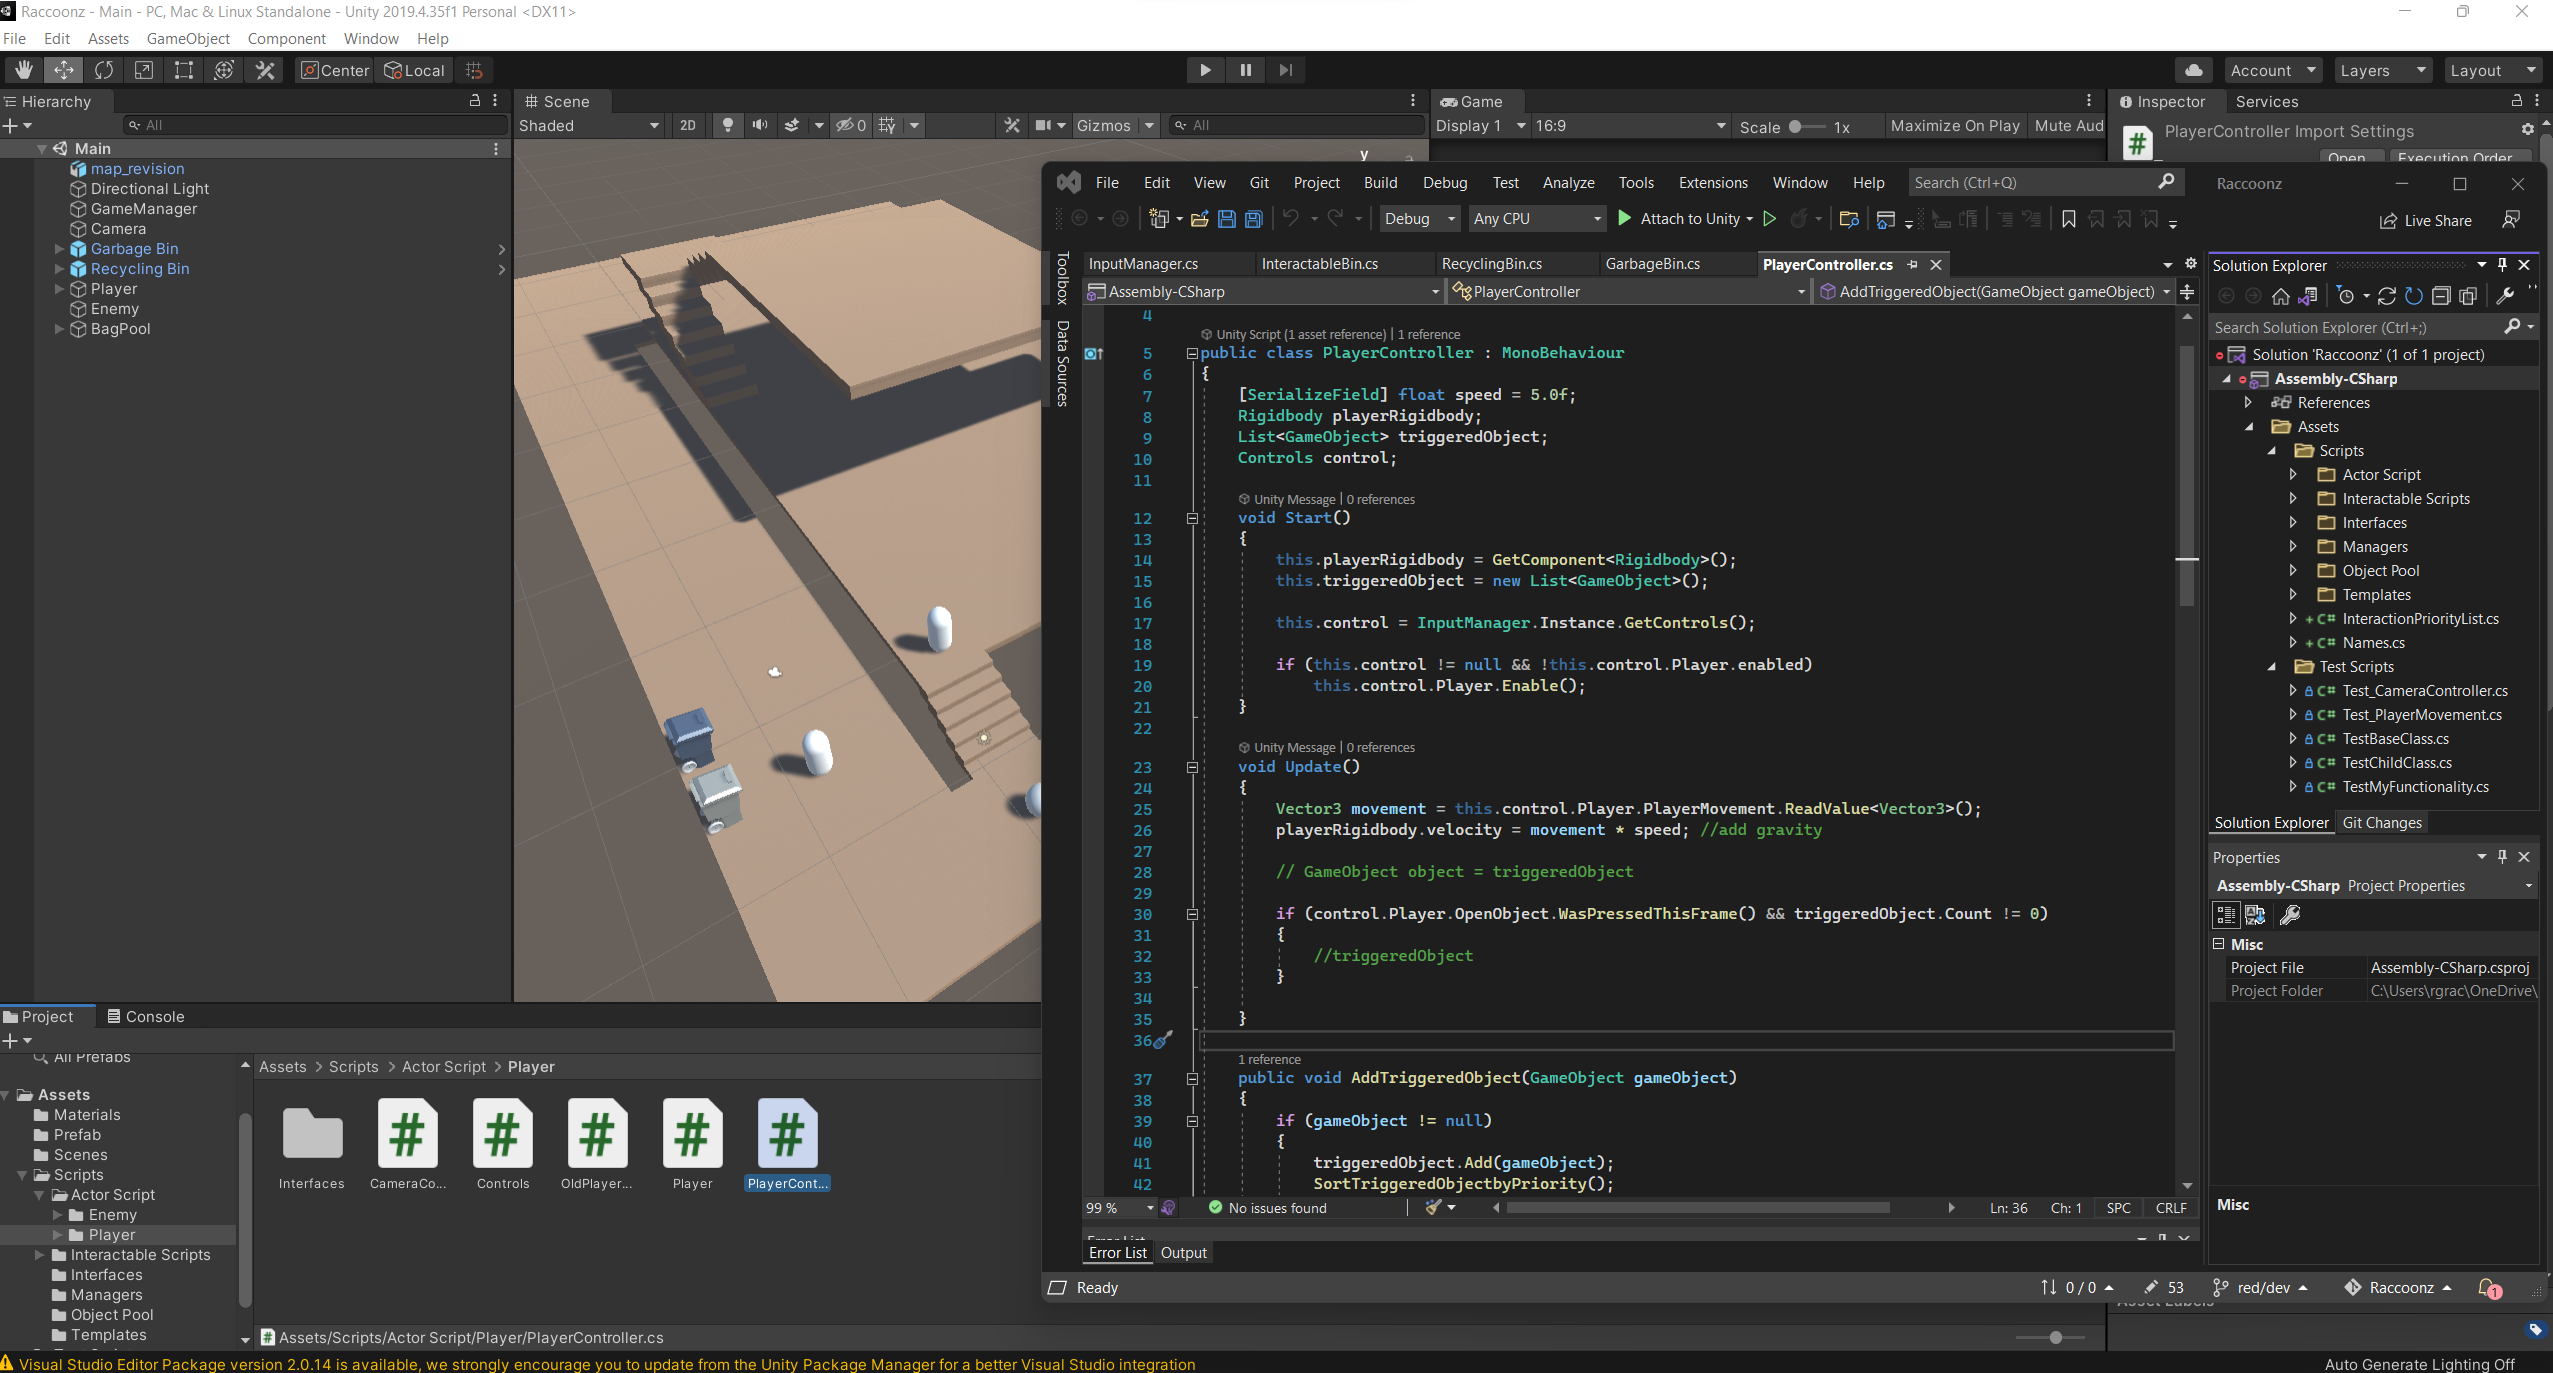2553x1373 pixels.
Task: Click Unity Play button
Action: point(1205,70)
